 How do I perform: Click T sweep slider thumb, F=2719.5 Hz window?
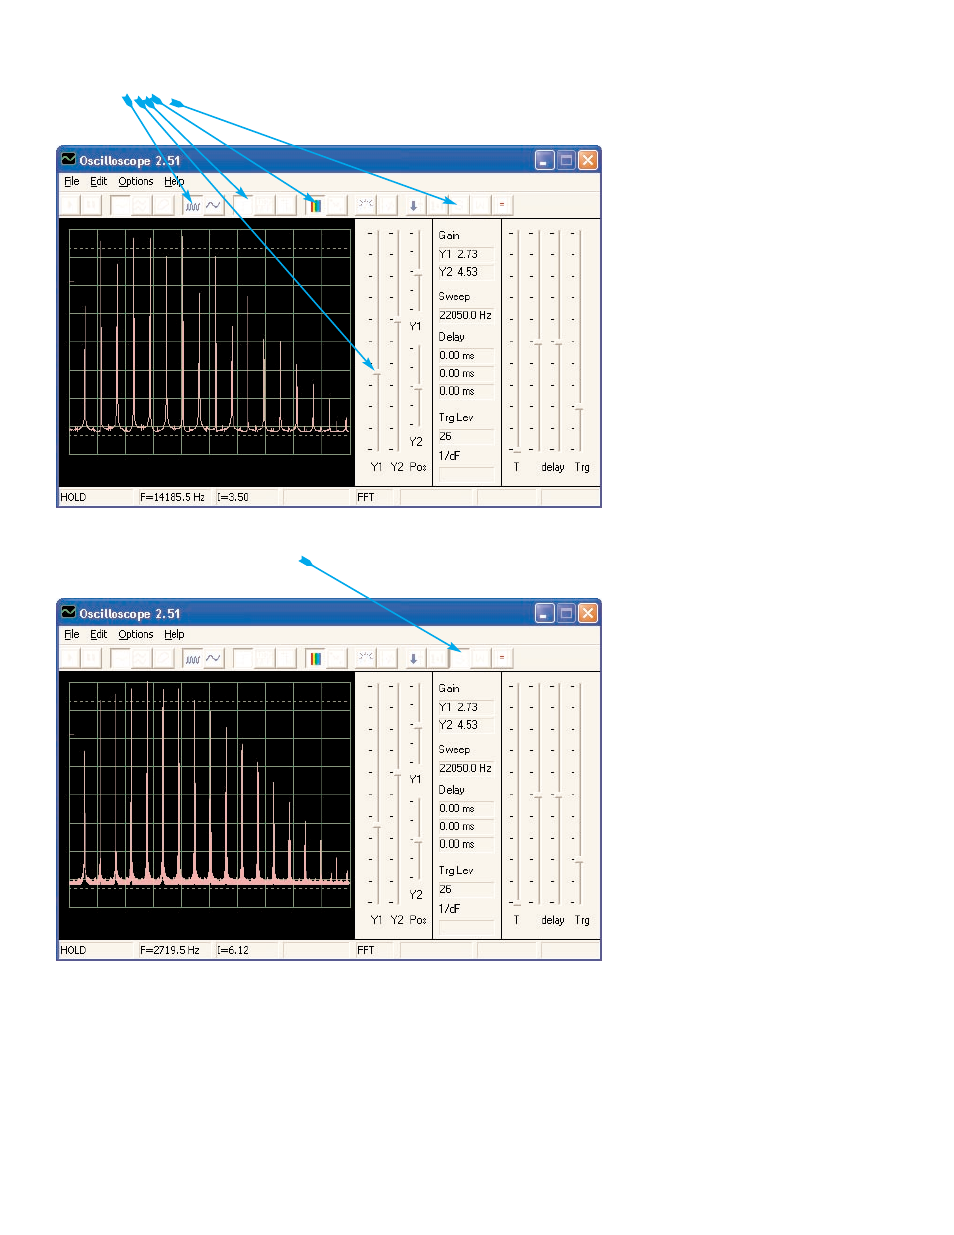517,904
